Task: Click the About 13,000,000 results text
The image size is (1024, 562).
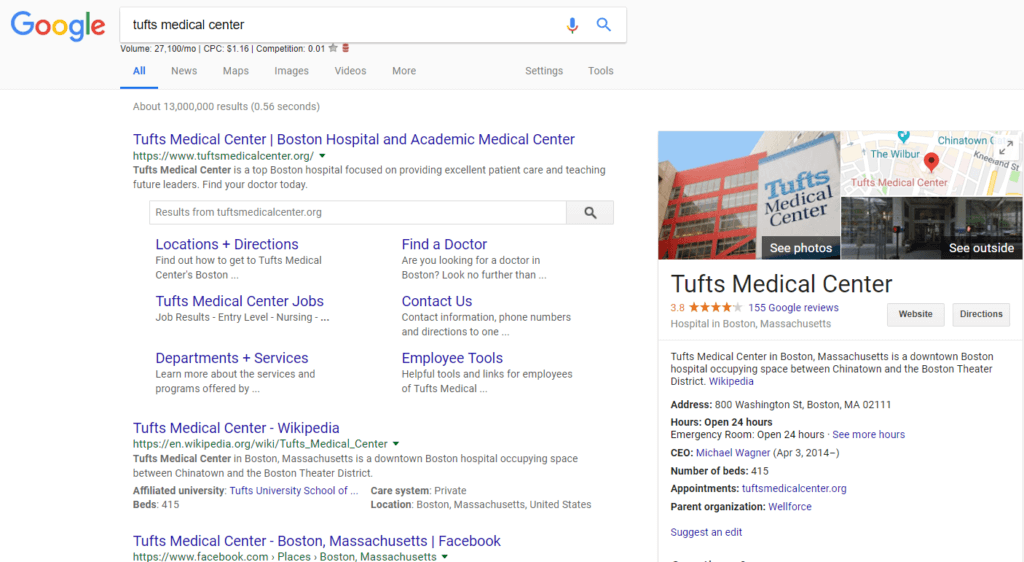Action: (x=226, y=106)
